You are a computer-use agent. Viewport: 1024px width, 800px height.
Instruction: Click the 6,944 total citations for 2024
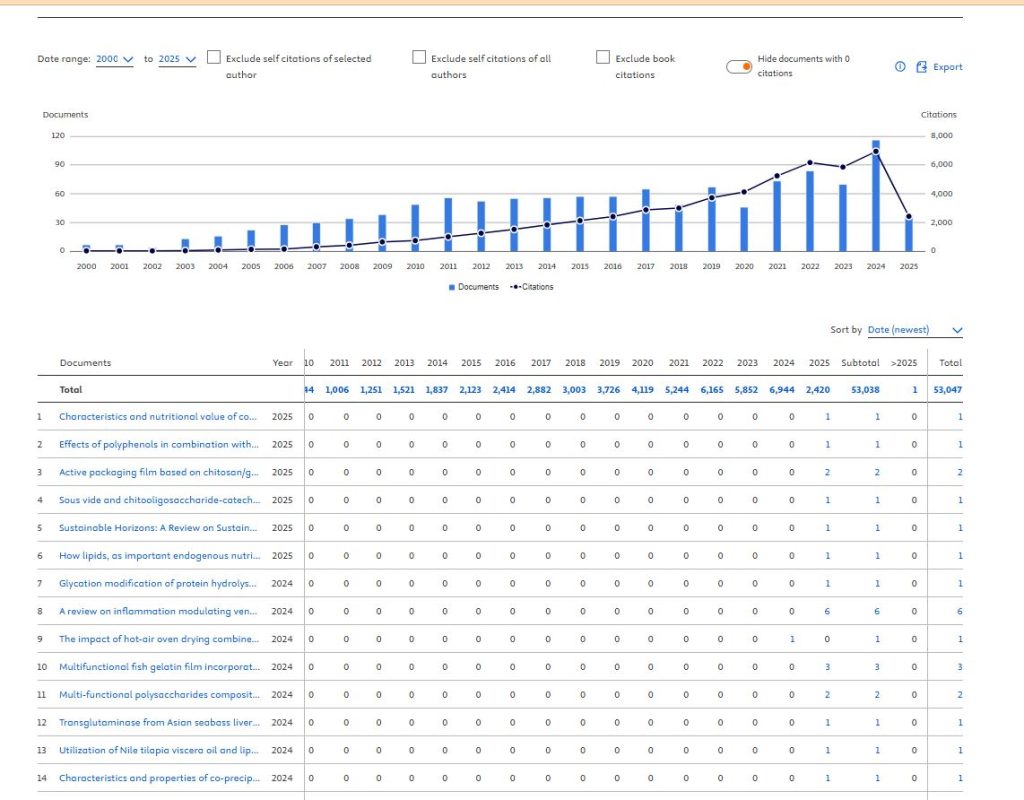point(784,390)
